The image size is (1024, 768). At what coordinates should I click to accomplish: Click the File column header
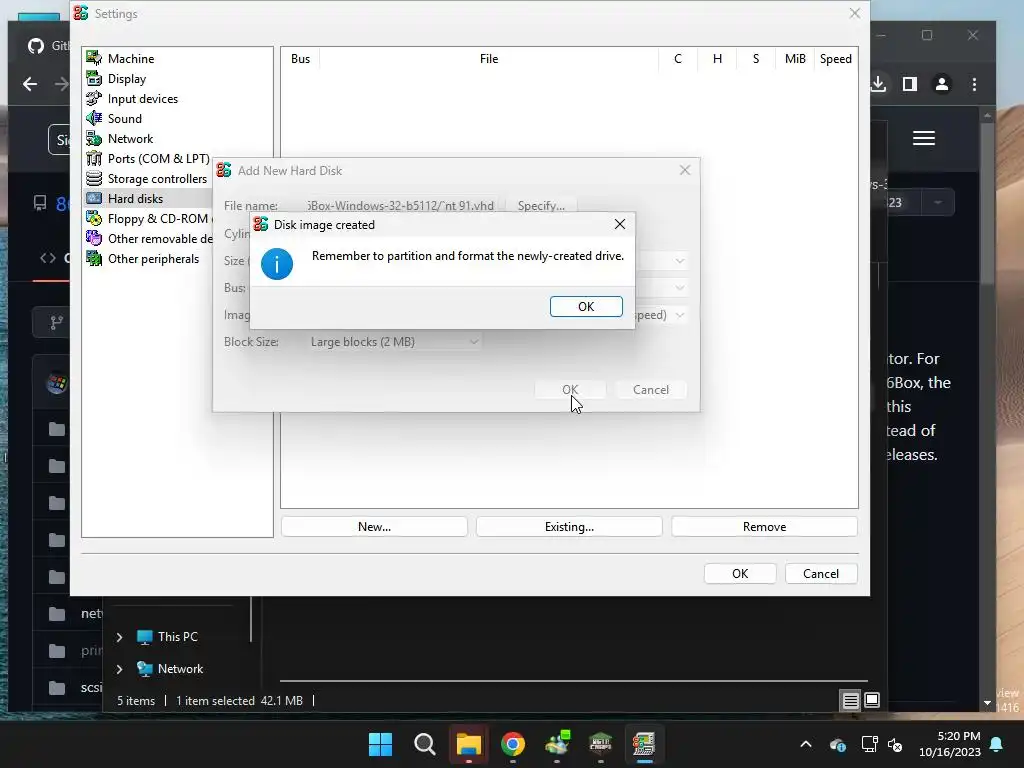(x=488, y=59)
